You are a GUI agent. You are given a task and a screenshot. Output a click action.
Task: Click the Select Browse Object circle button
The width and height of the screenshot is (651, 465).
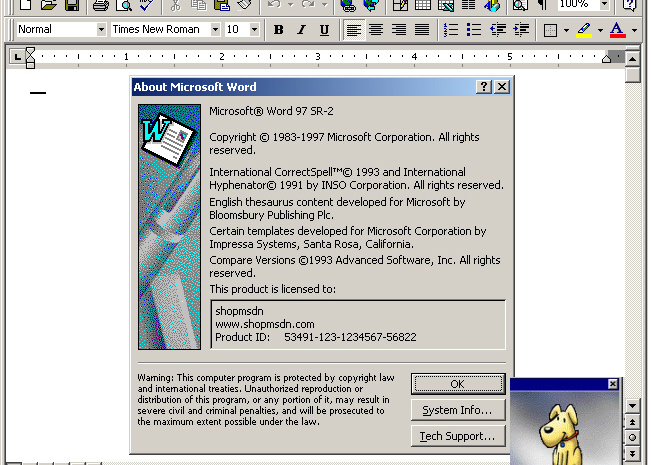[x=632, y=438]
